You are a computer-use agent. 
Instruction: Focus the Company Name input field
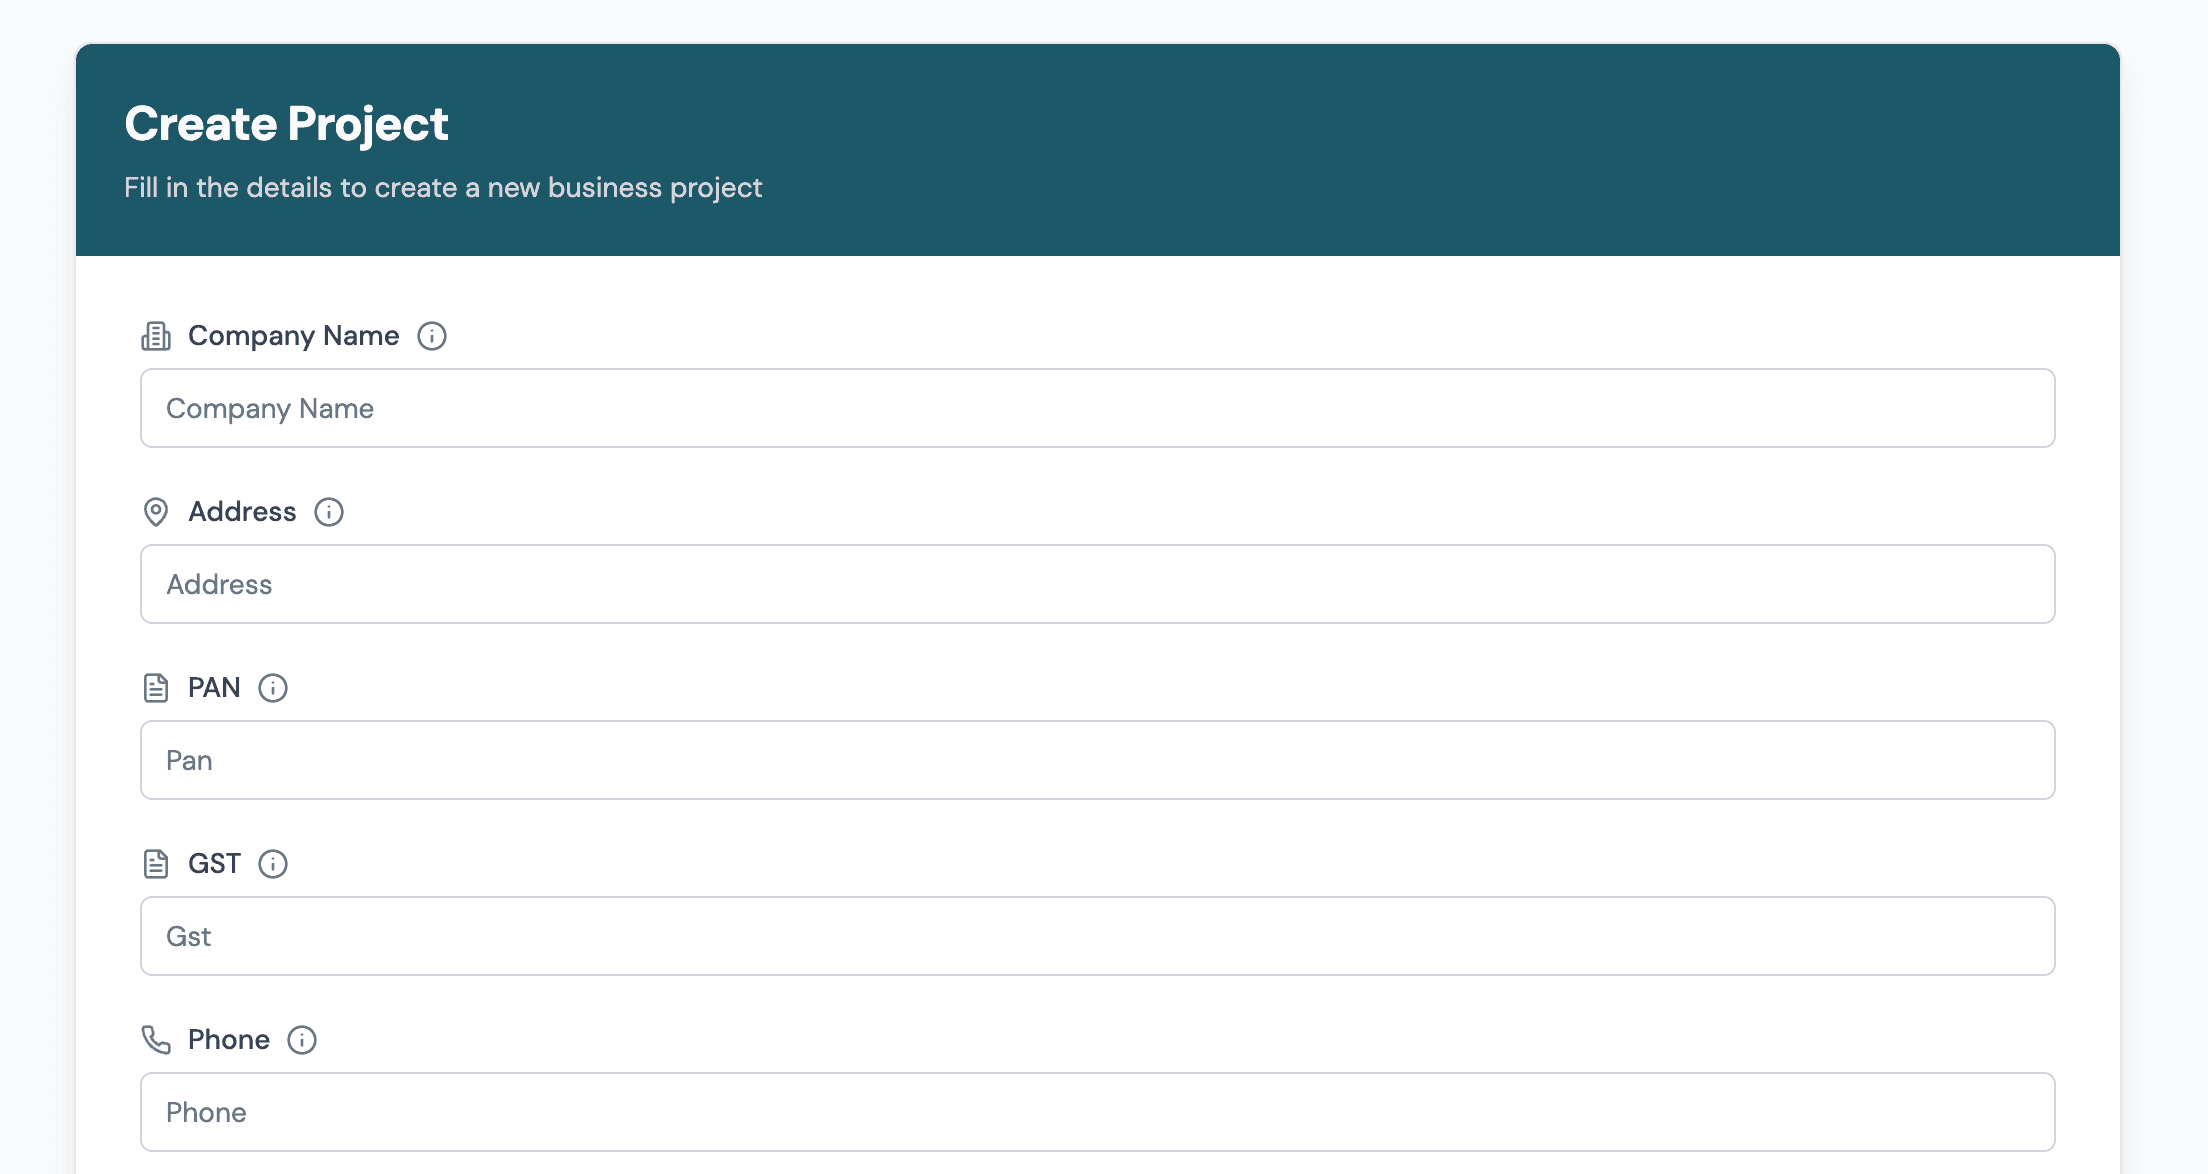point(1097,408)
